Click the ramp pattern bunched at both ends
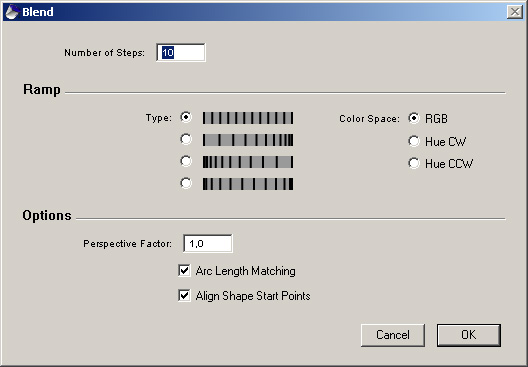Viewport: 528px width, 367px height. pyautogui.click(x=248, y=184)
